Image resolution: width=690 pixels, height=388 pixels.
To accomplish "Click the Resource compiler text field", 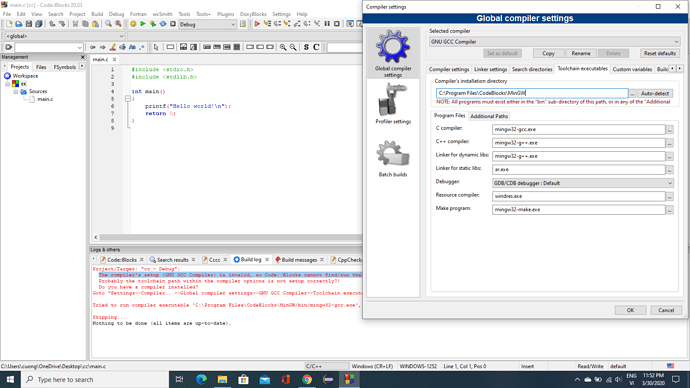I will [578, 196].
